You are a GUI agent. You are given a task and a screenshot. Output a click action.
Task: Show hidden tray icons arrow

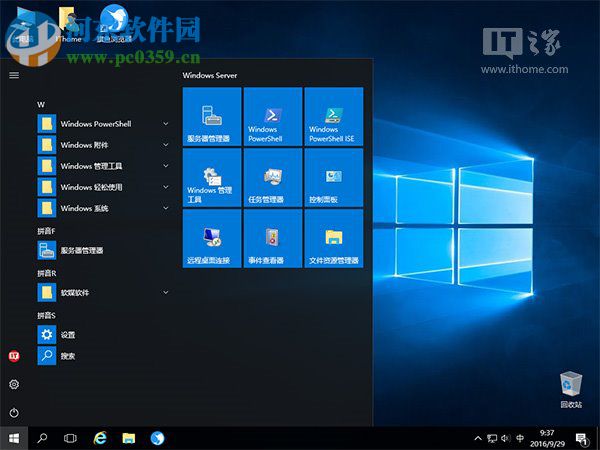click(478, 439)
